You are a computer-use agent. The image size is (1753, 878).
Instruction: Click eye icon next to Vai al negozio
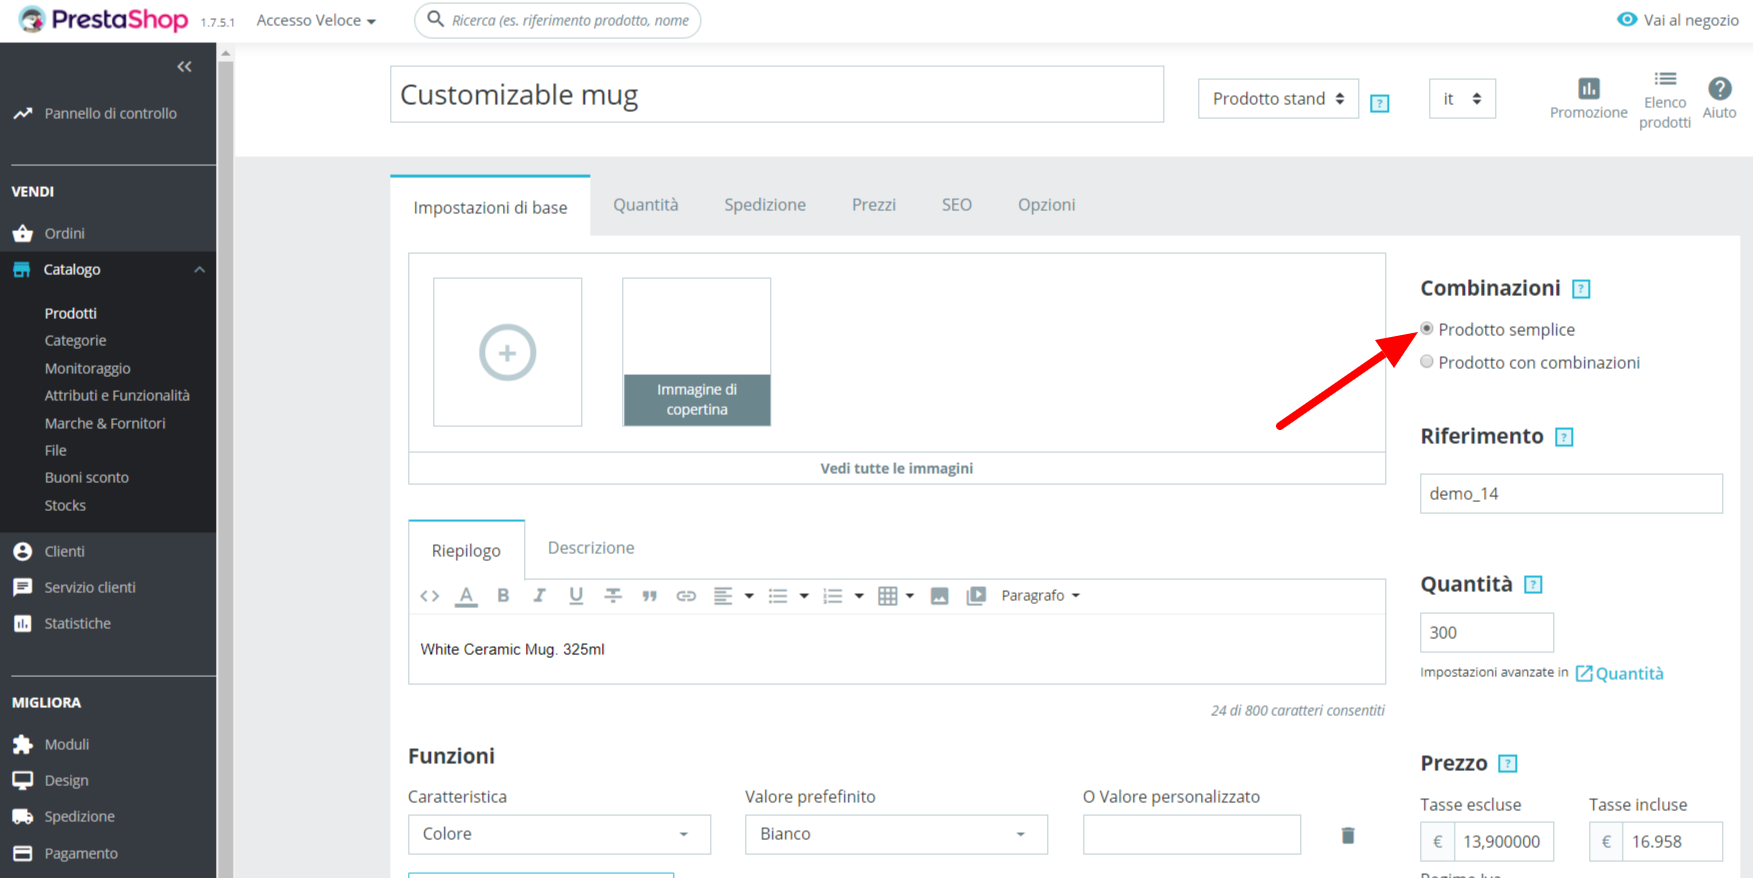(1627, 19)
